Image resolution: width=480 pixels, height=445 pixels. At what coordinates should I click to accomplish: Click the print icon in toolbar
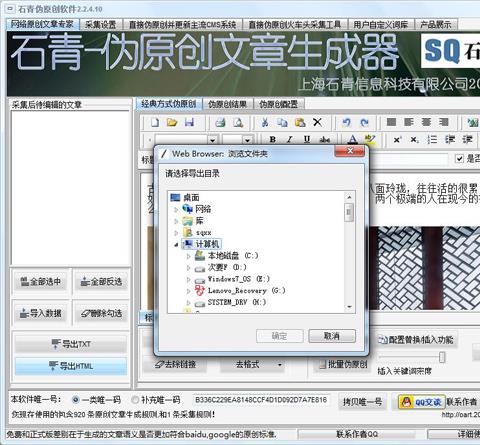point(220,122)
